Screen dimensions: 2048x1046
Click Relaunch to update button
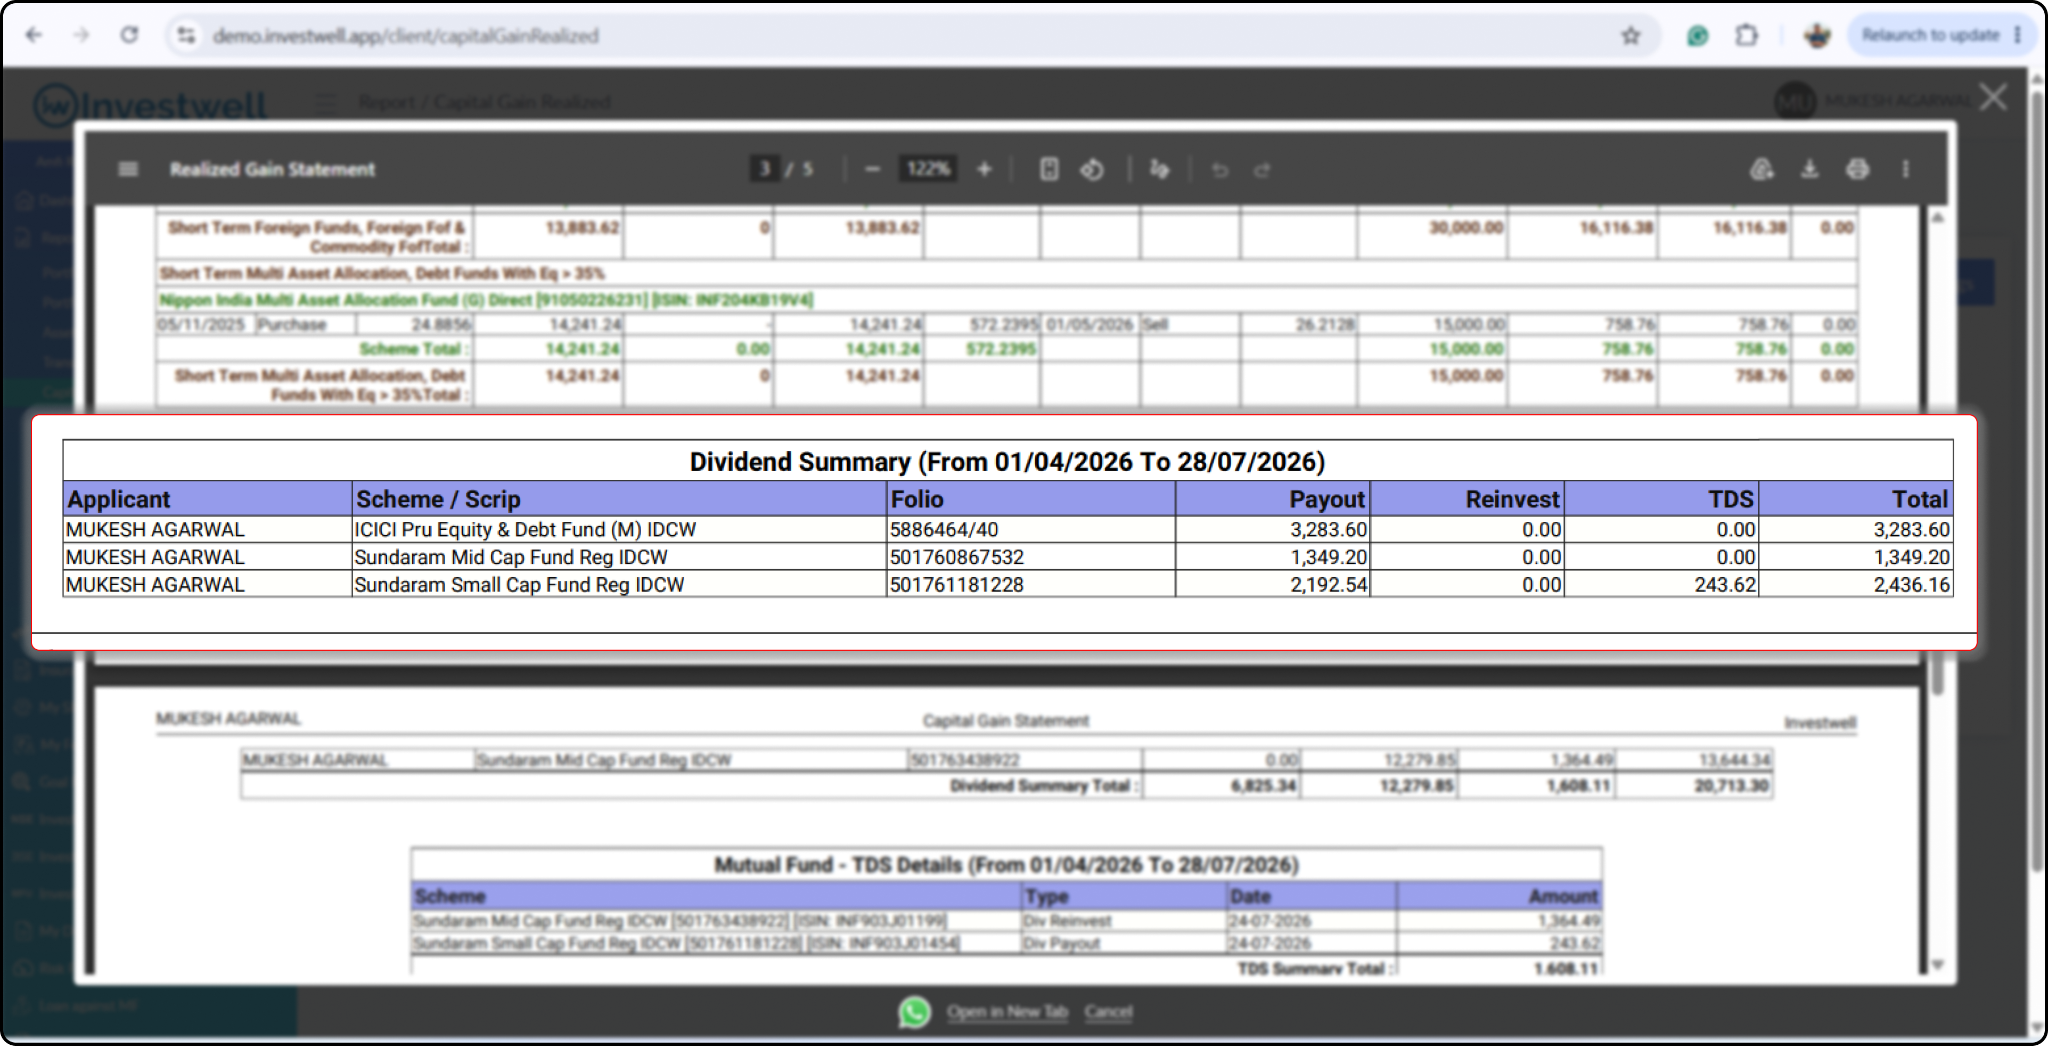pos(1930,35)
